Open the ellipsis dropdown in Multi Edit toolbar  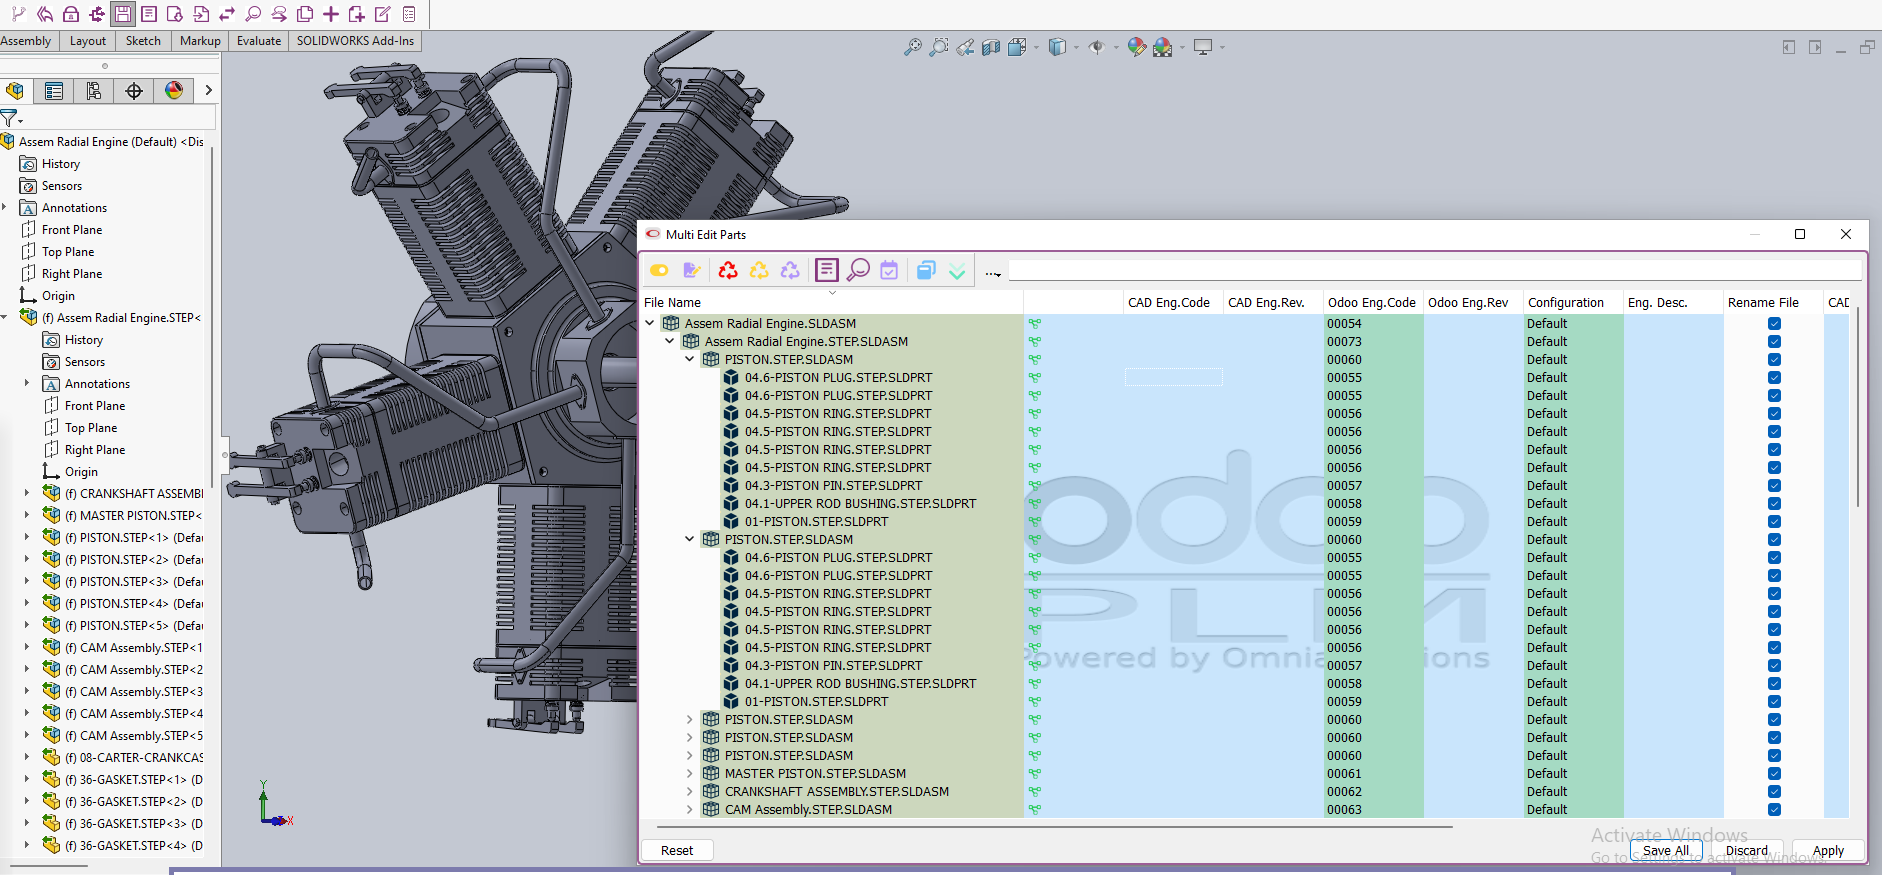pos(992,273)
